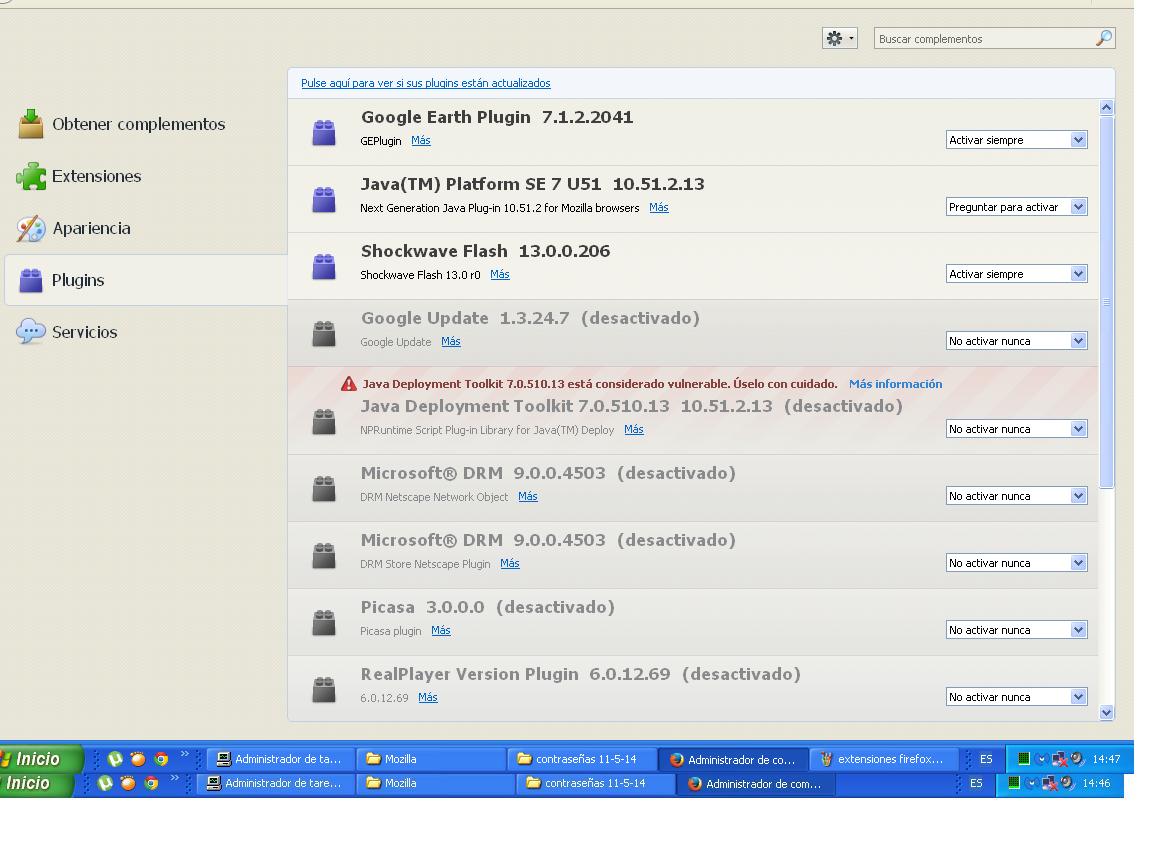
Task: Select the 'RealPlayer Version Plugin 6.0.12.69' title
Action: point(515,674)
